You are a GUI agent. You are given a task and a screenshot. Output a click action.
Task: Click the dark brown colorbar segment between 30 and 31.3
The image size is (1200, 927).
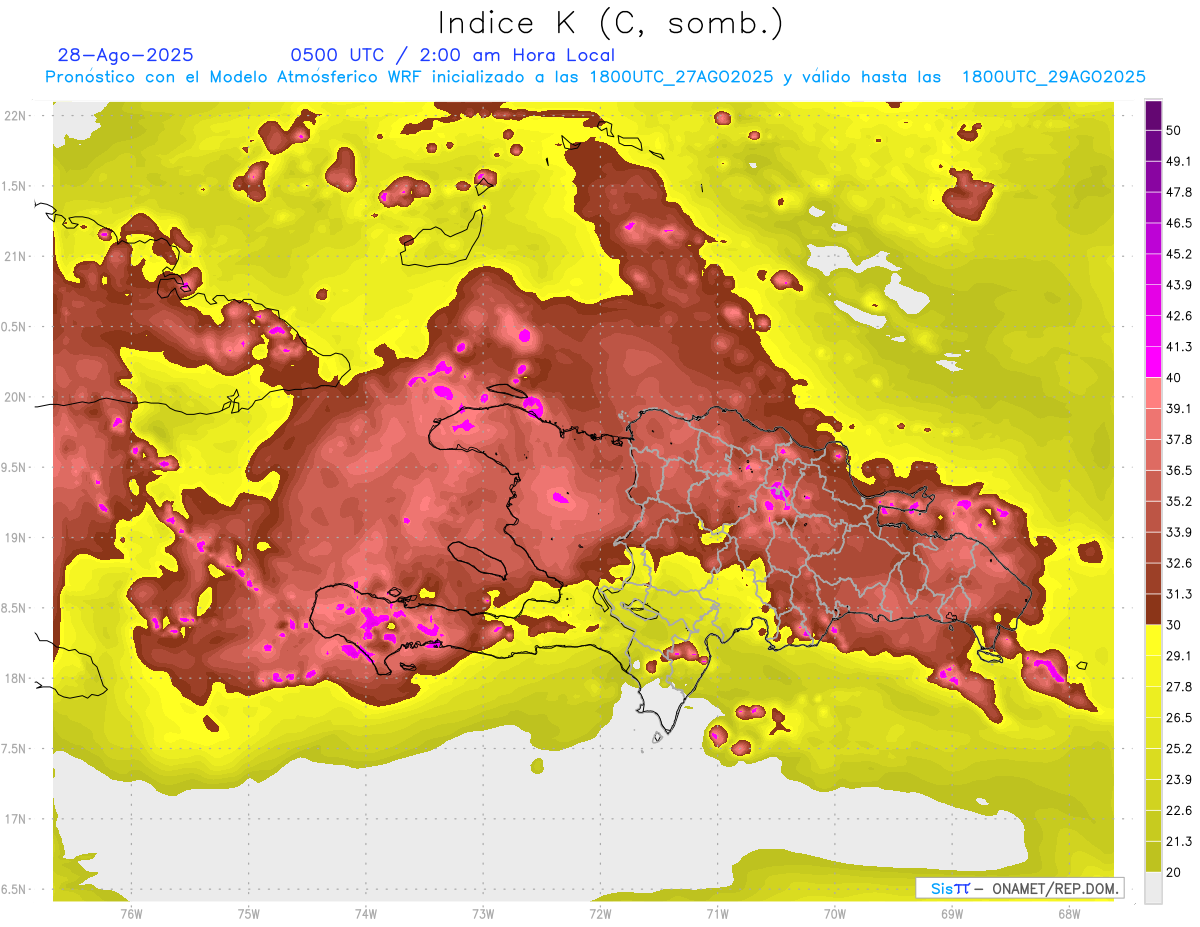point(1153,609)
